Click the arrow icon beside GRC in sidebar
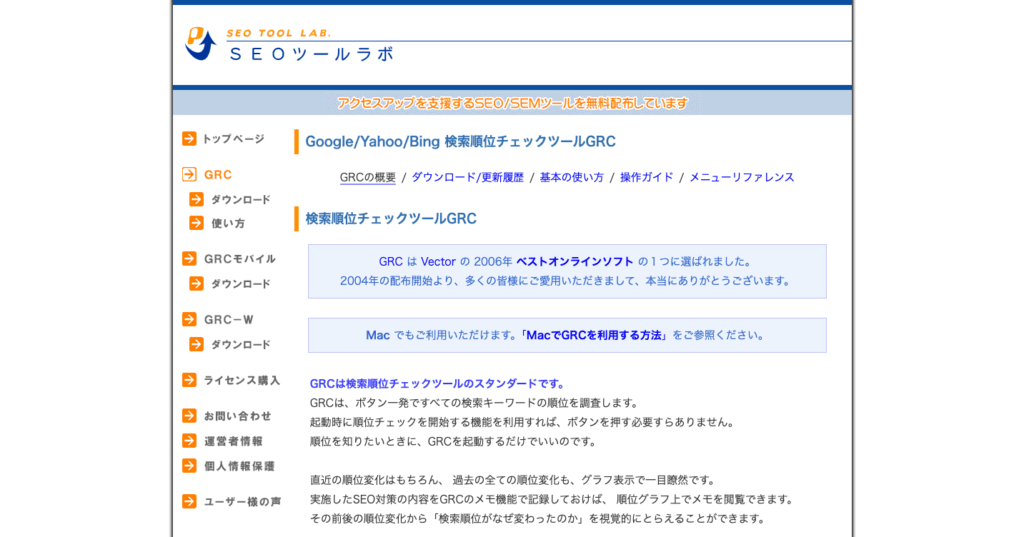This screenshot has height=537, width=1024. pos(189,174)
